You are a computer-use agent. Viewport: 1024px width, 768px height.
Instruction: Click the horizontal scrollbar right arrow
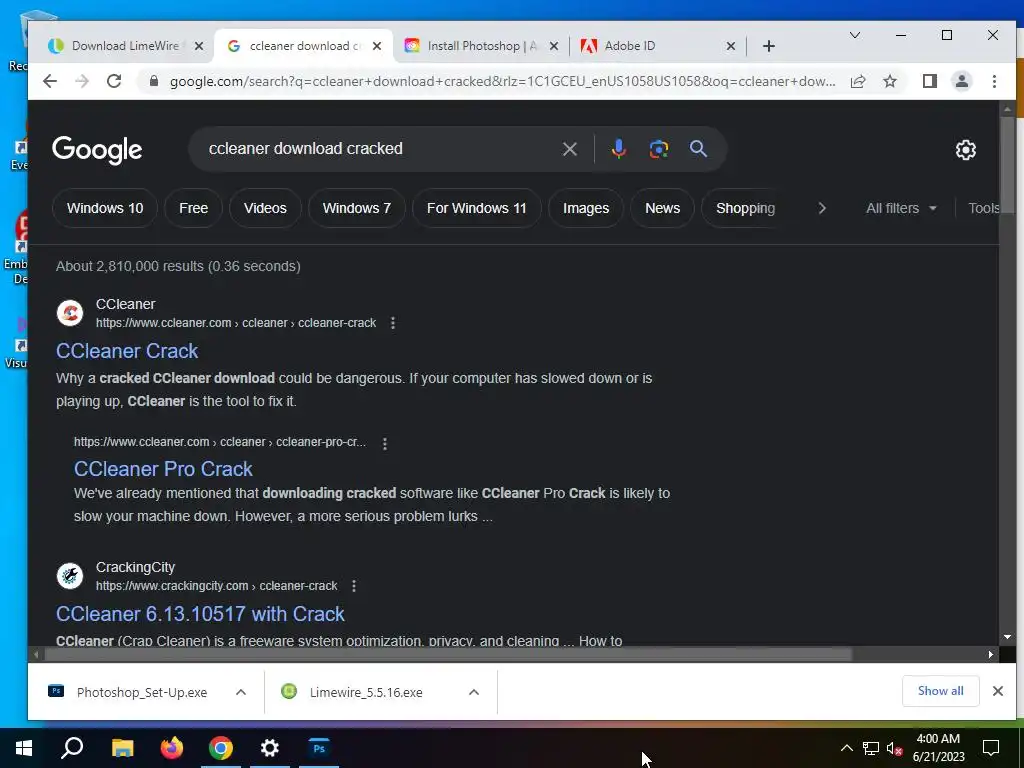pyautogui.click(x=991, y=654)
